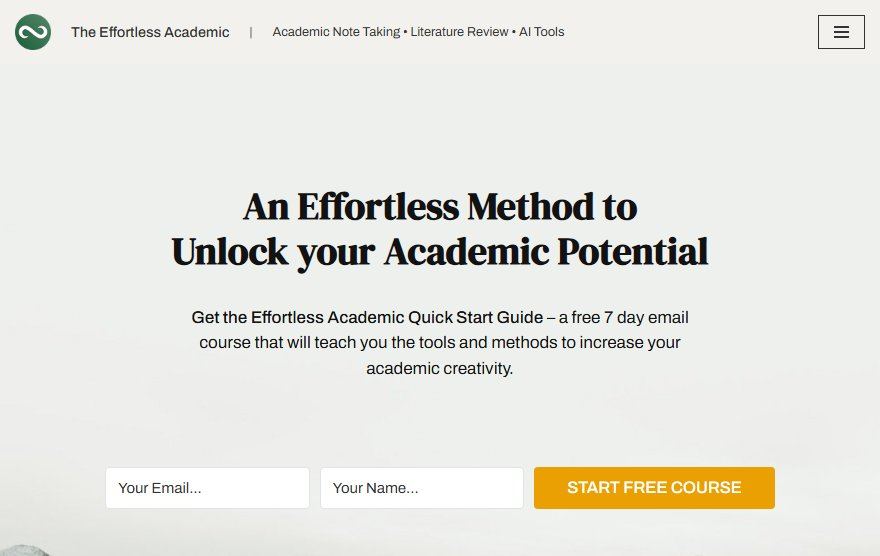This screenshot has height=556, width=880.
Task: Click the "Literature Review" tagline text
Action: (459, 32)
